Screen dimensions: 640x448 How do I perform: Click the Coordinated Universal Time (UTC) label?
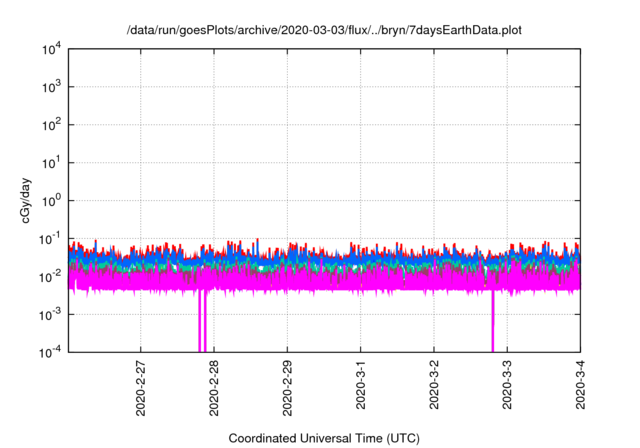[x=324, y=438]
